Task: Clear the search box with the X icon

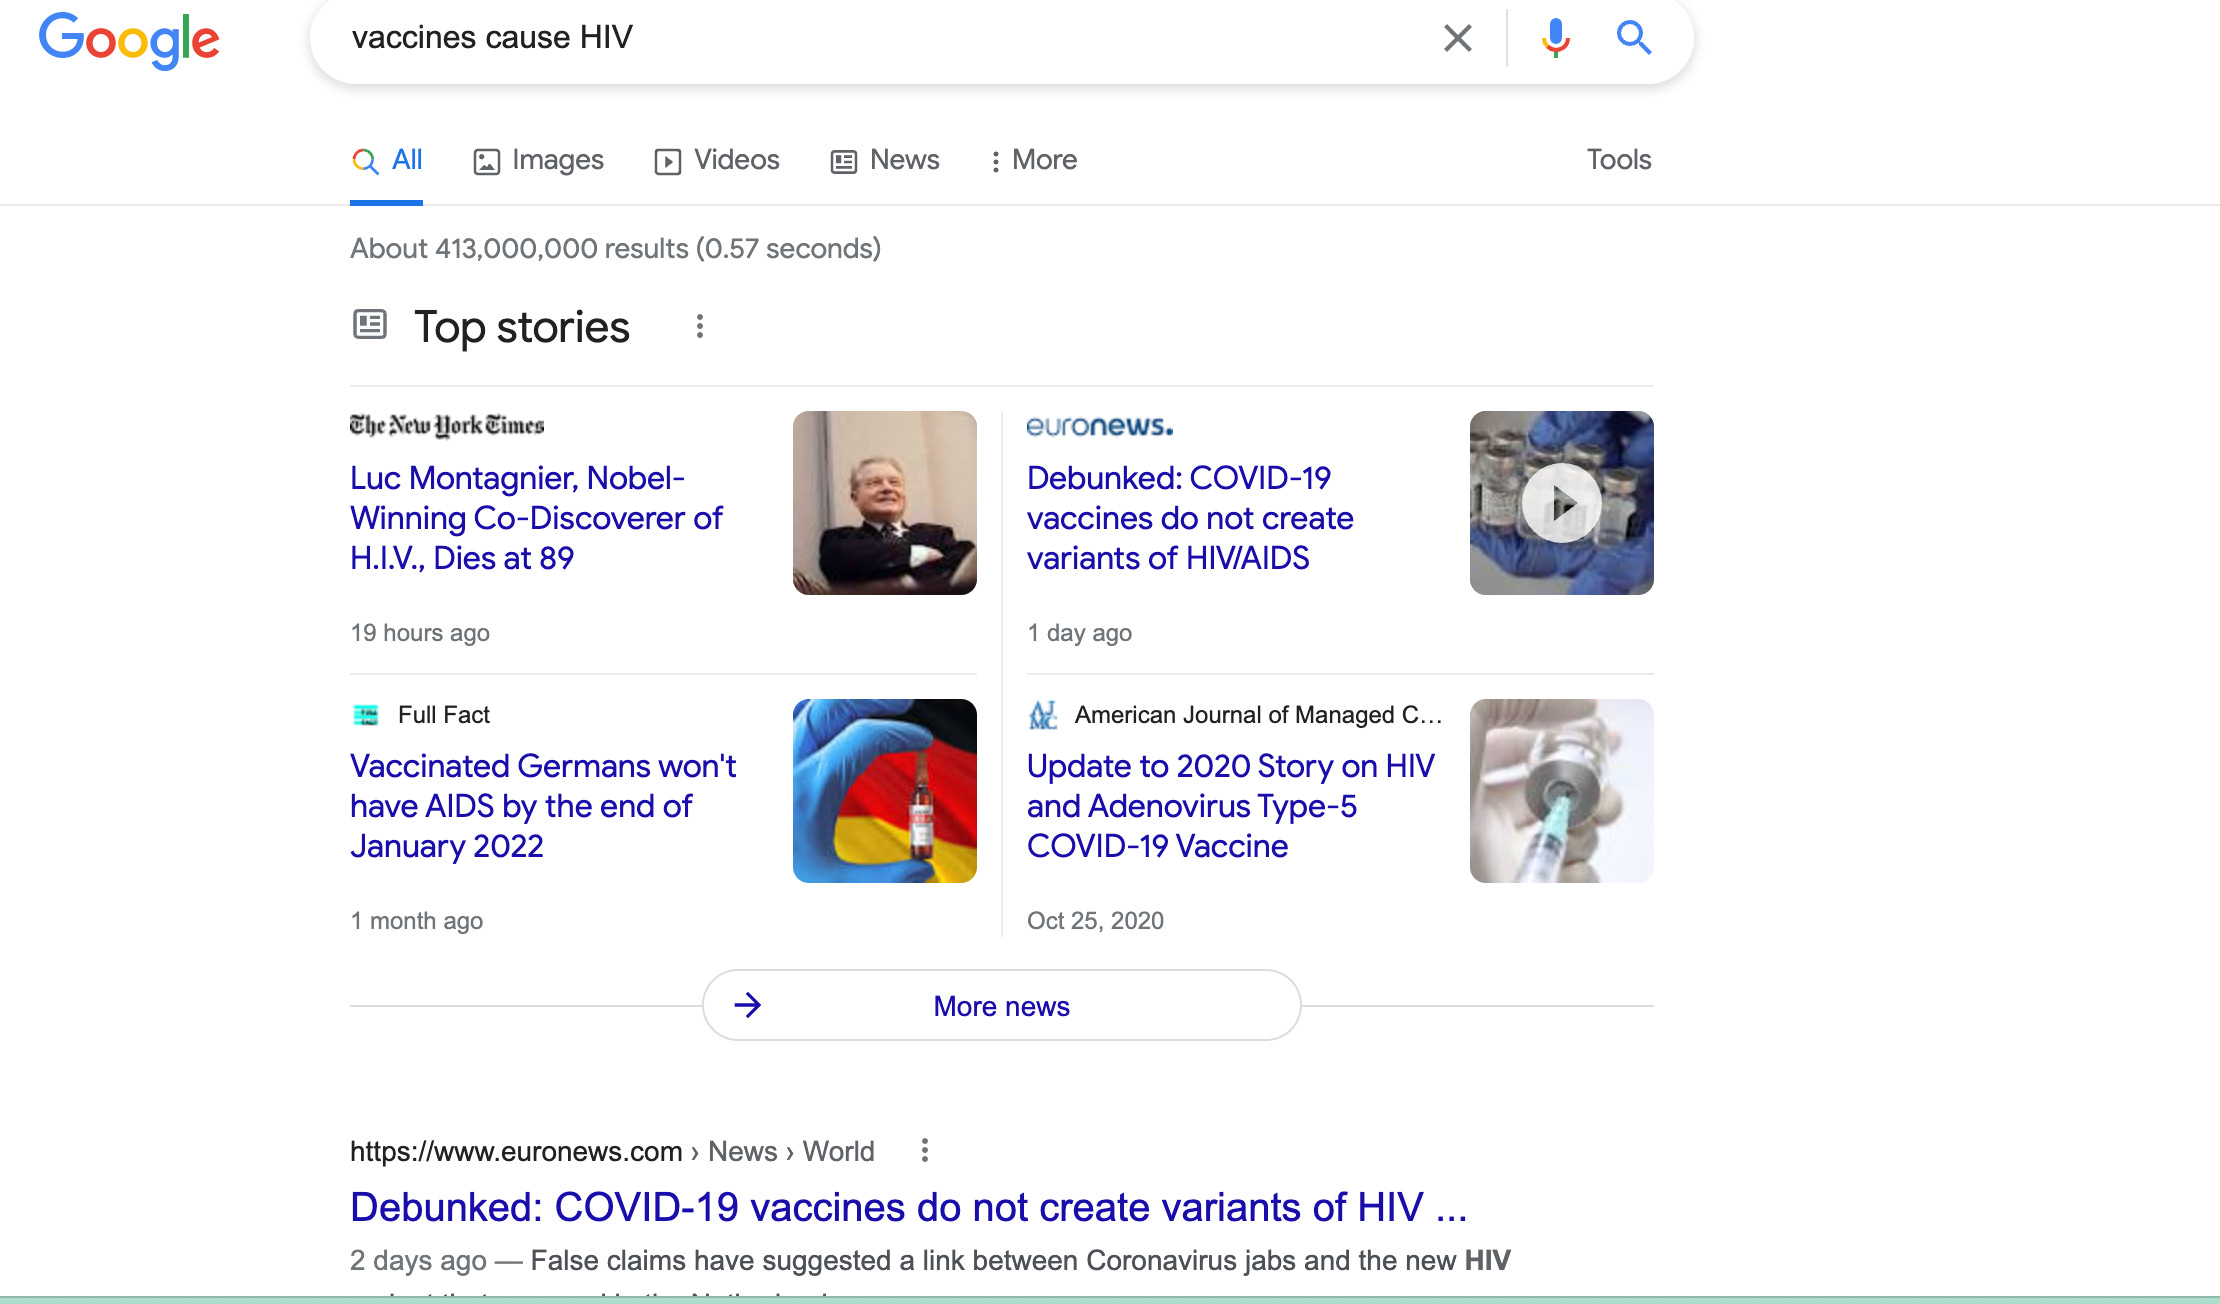Action: tap(1457, 39)
